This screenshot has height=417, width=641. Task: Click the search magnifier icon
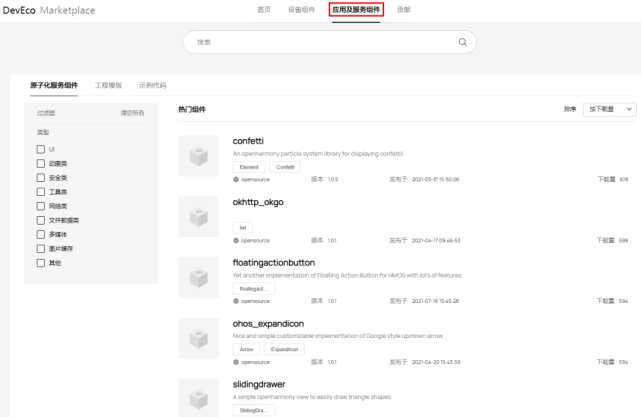462,42
